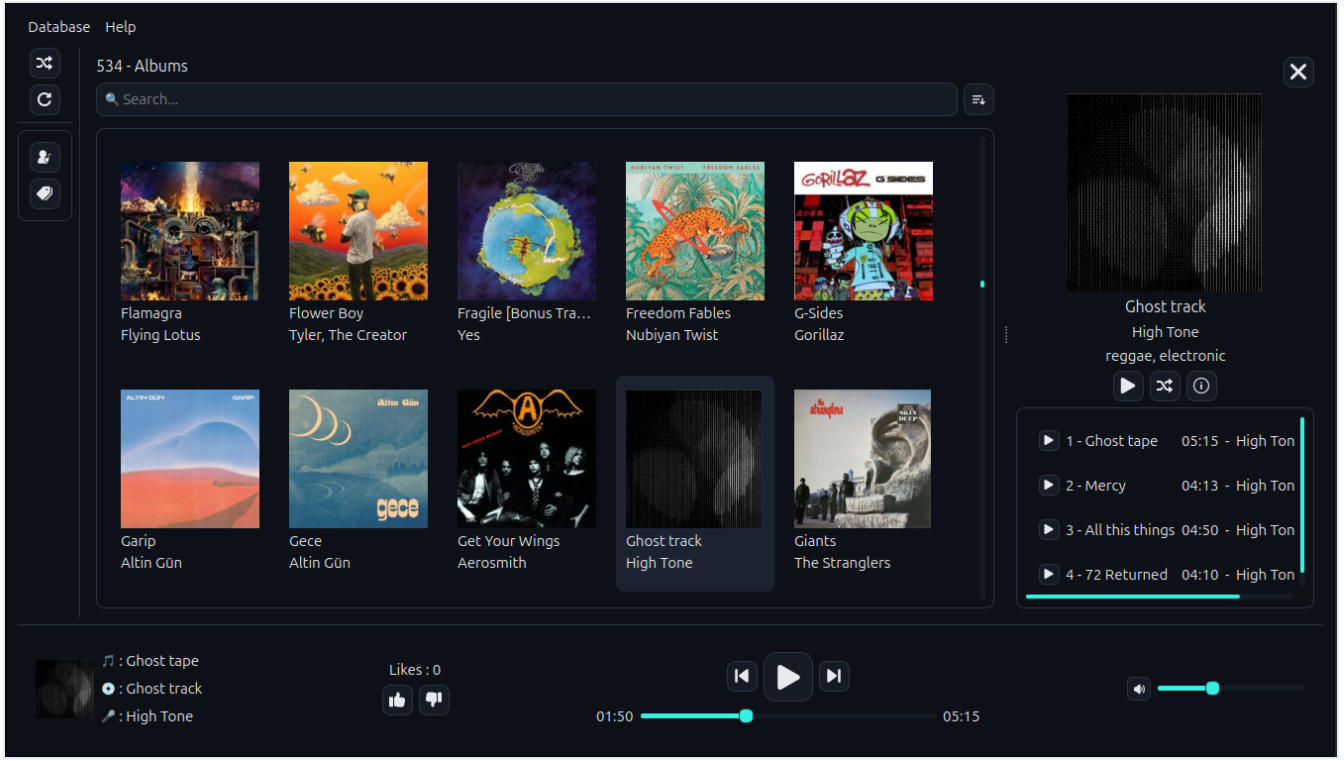This screenshot has height=761, width=1344.
Task: Click the panel splitter handle dots
Action: 1005,334
